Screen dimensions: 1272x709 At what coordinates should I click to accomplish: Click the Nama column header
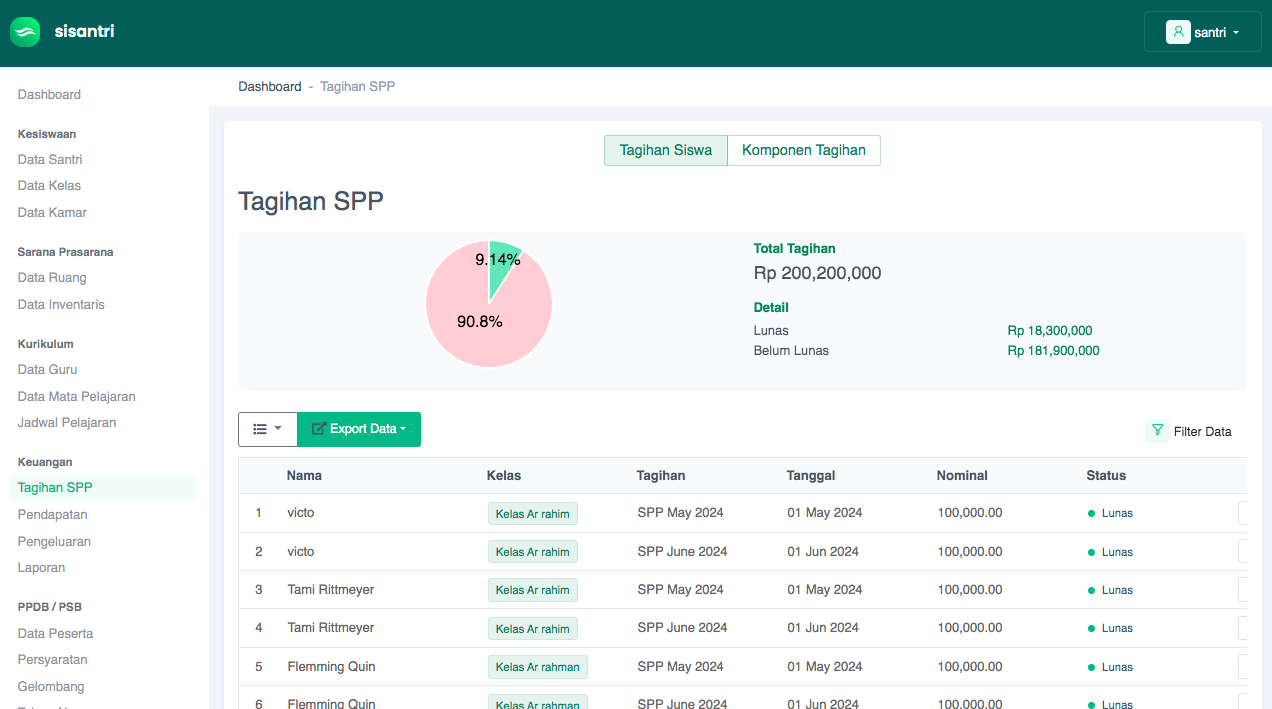click(x=304, y=475)
